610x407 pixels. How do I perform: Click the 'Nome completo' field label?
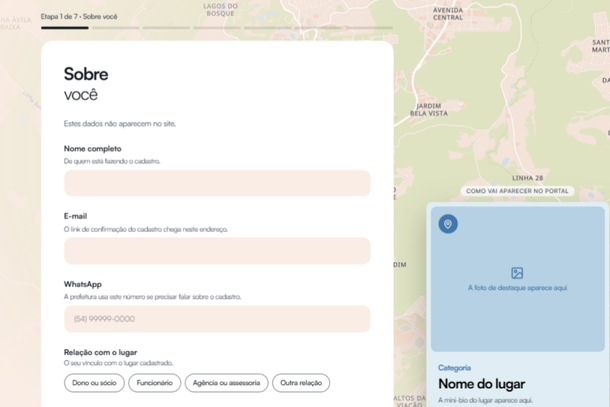(93, 149)
